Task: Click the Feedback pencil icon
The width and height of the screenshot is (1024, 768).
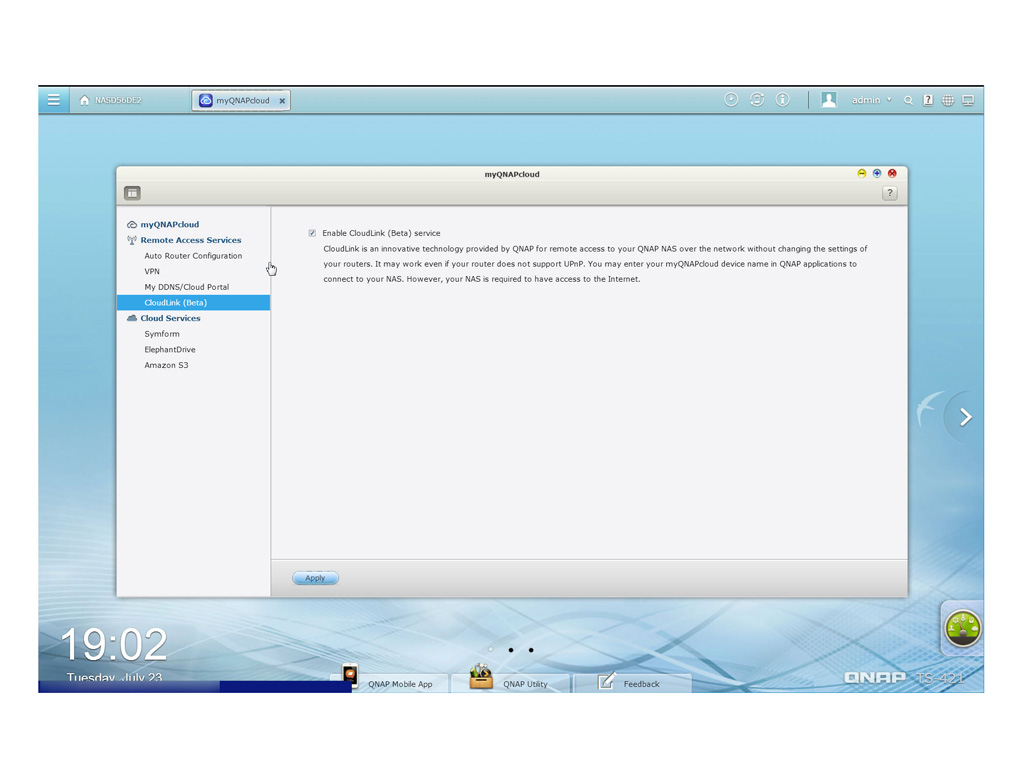Action: (607, 681)
